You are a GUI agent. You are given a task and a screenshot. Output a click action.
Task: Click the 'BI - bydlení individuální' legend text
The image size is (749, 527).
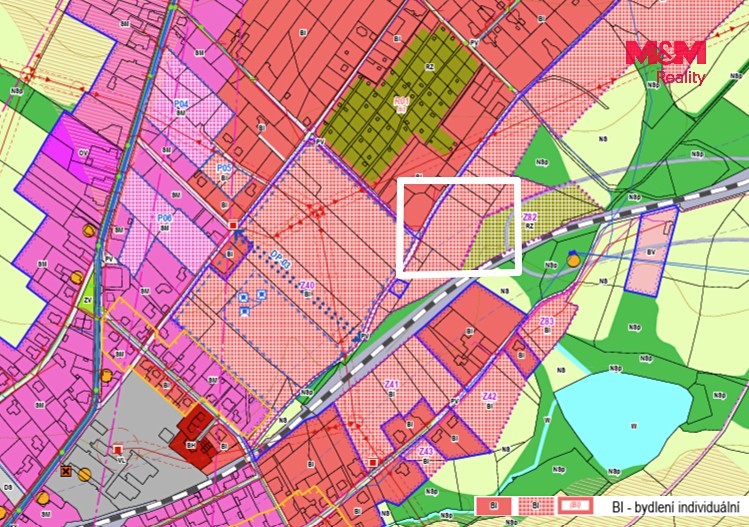tap(675, 506)
